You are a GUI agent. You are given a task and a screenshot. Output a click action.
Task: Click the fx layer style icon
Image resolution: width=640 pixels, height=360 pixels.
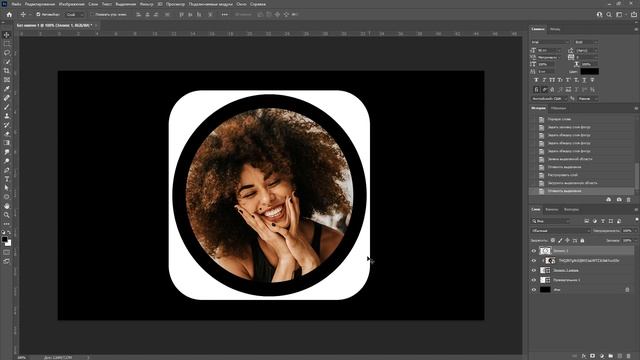[584, 356]
